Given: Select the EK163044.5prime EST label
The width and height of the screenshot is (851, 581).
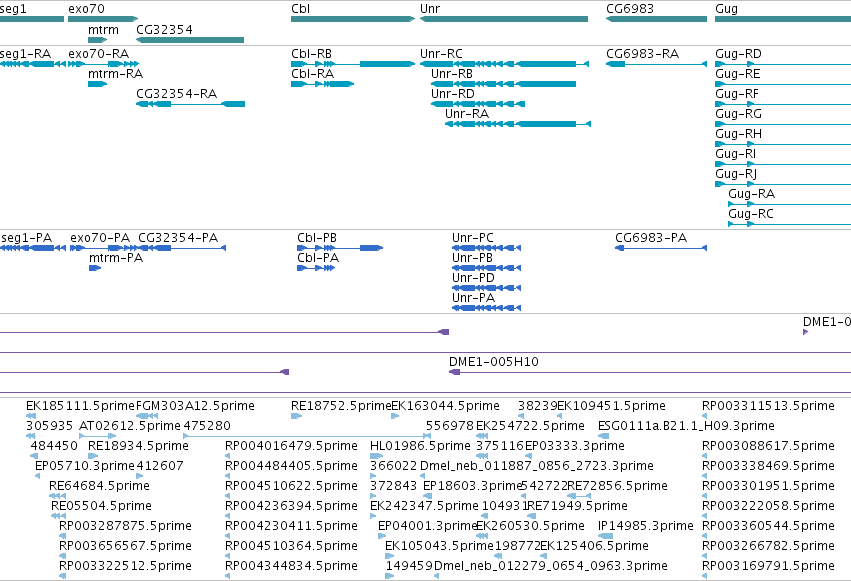Looking at the screenshot, I should point(445,406).
